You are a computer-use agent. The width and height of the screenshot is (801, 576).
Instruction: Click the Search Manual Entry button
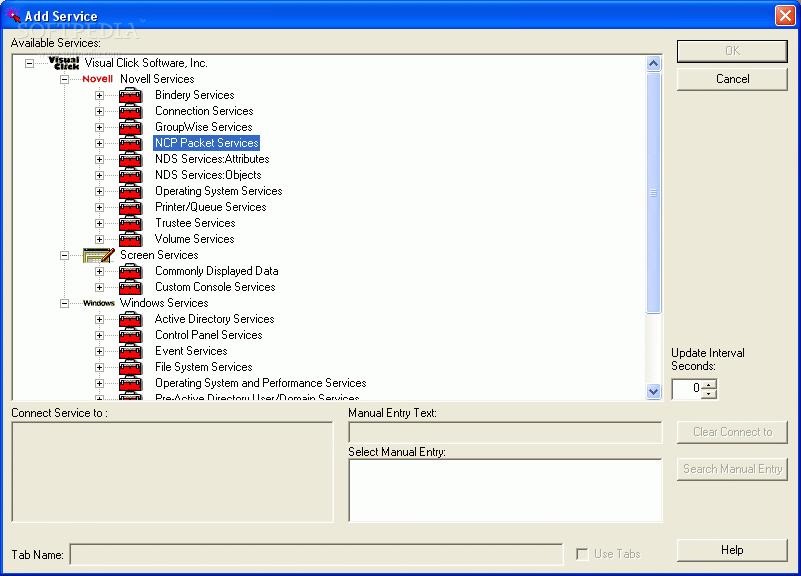coord(732,469)
